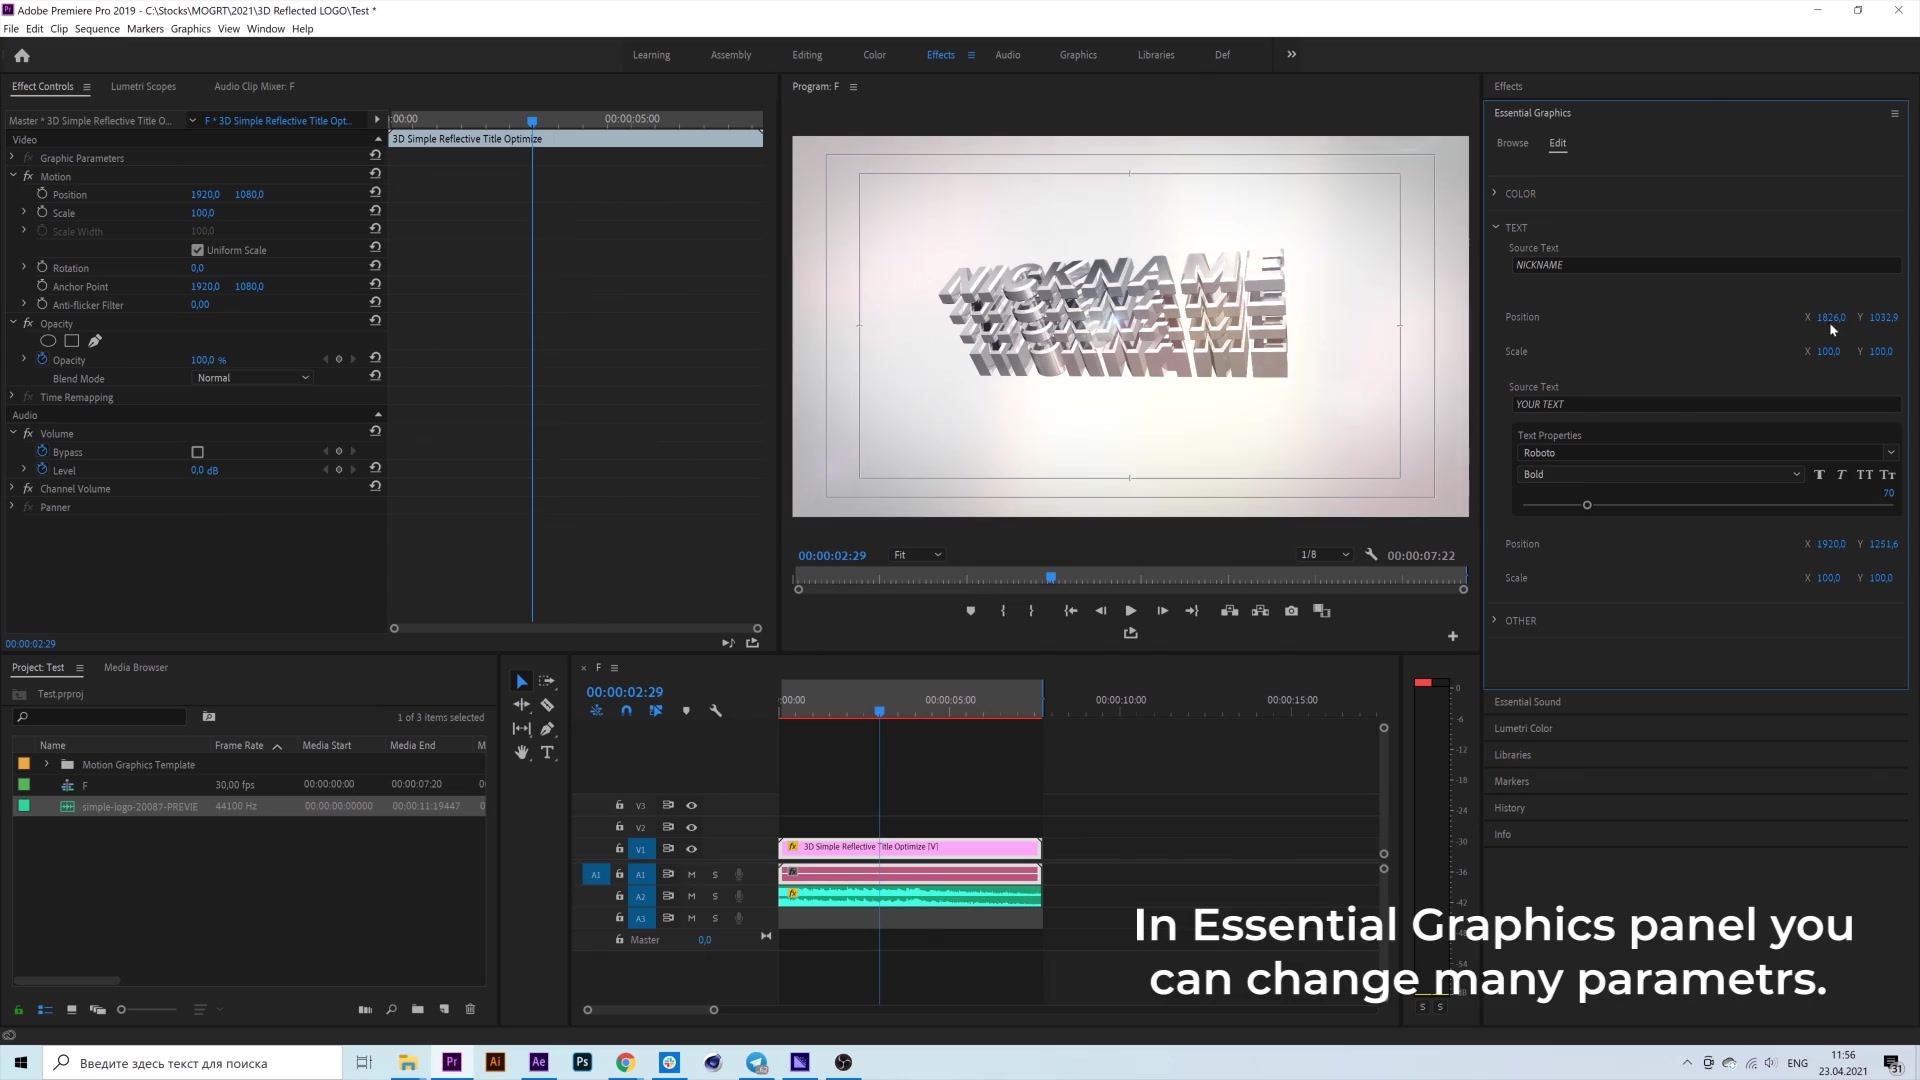
Task: Enable Faux Bold text style
Action: click(x=1819, y=475)
